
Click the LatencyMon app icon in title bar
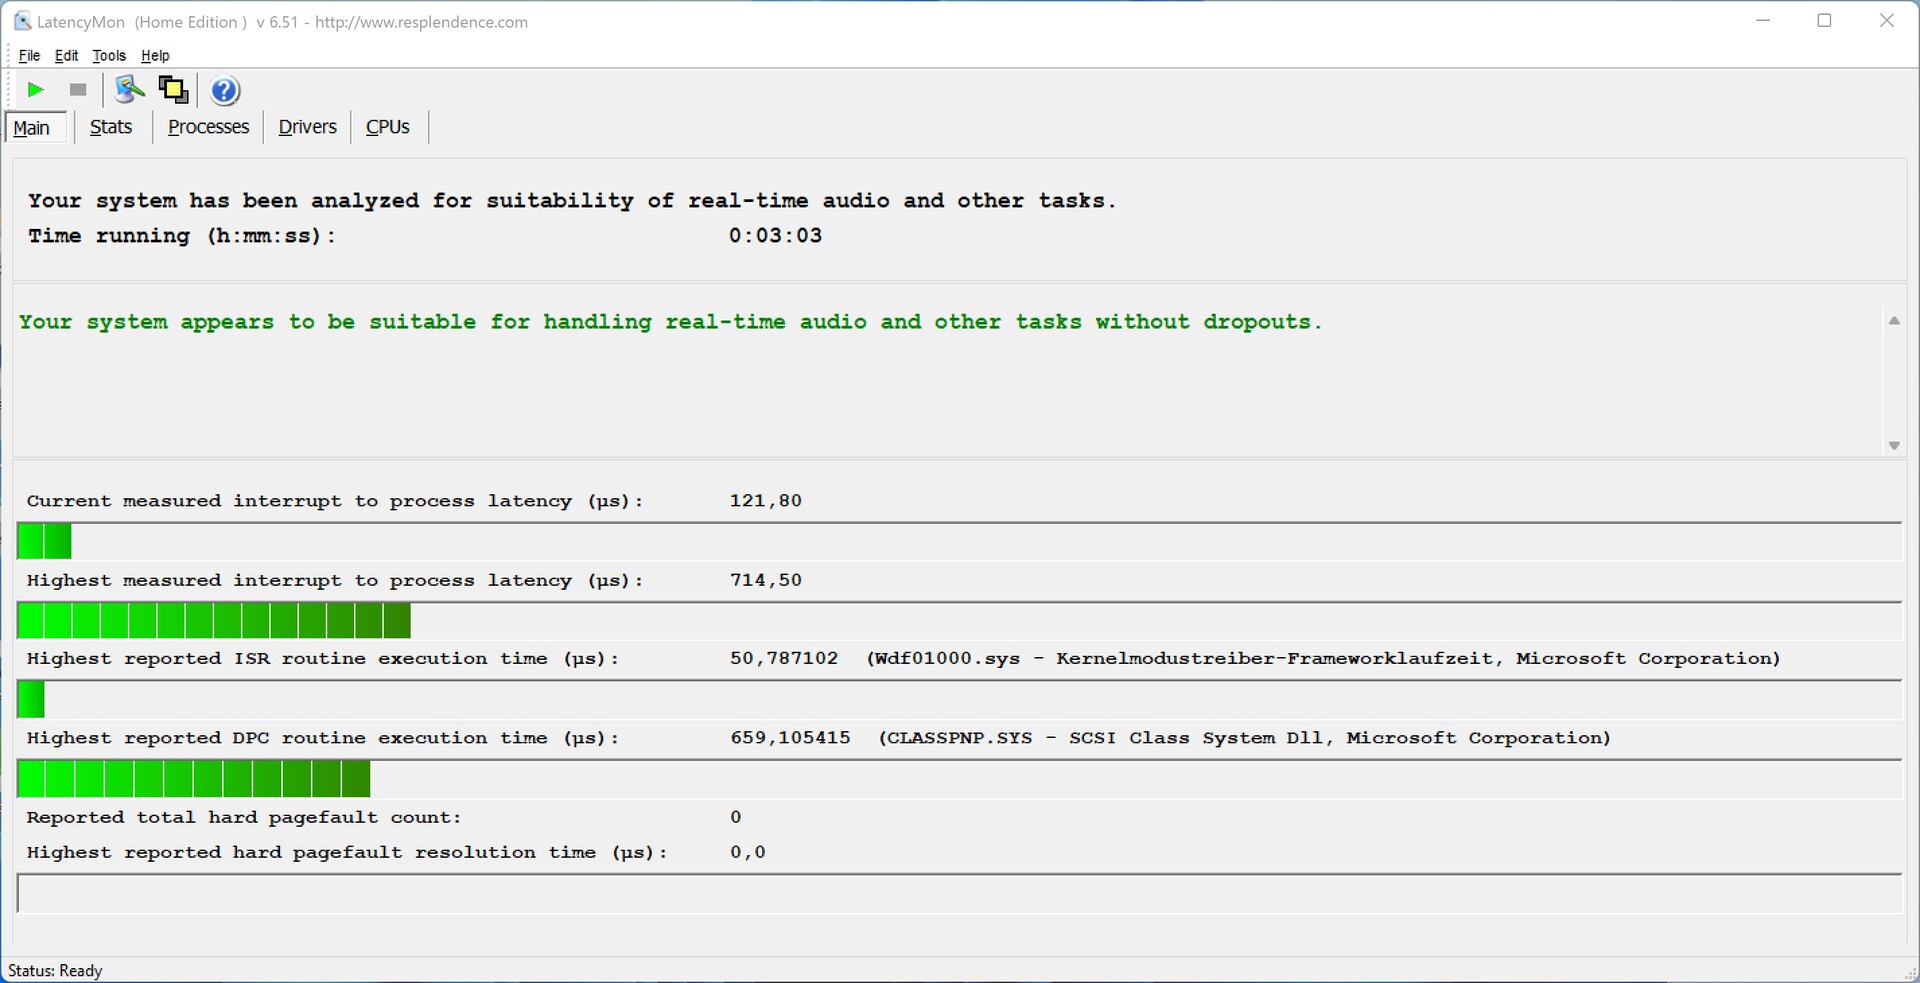pyautogui.click(x=22, y=21)
